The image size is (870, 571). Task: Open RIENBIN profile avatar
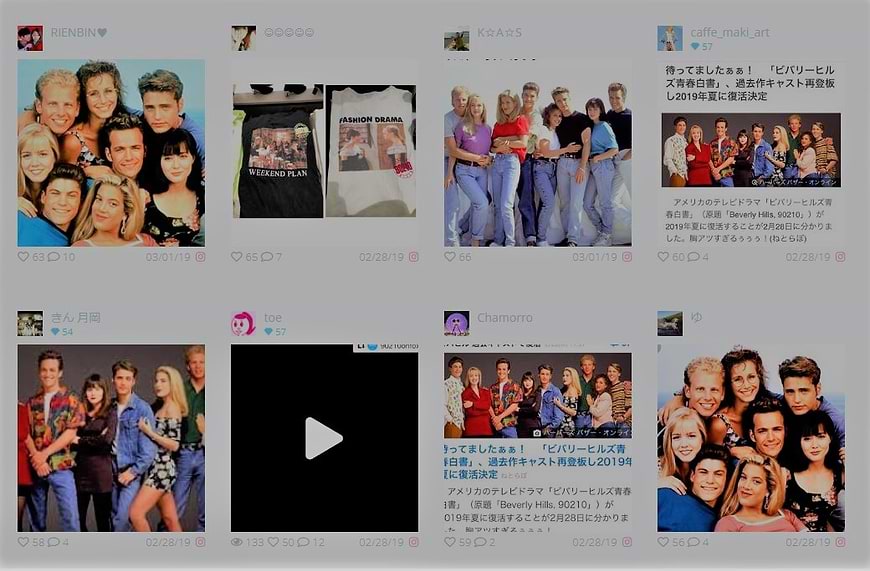30,38
